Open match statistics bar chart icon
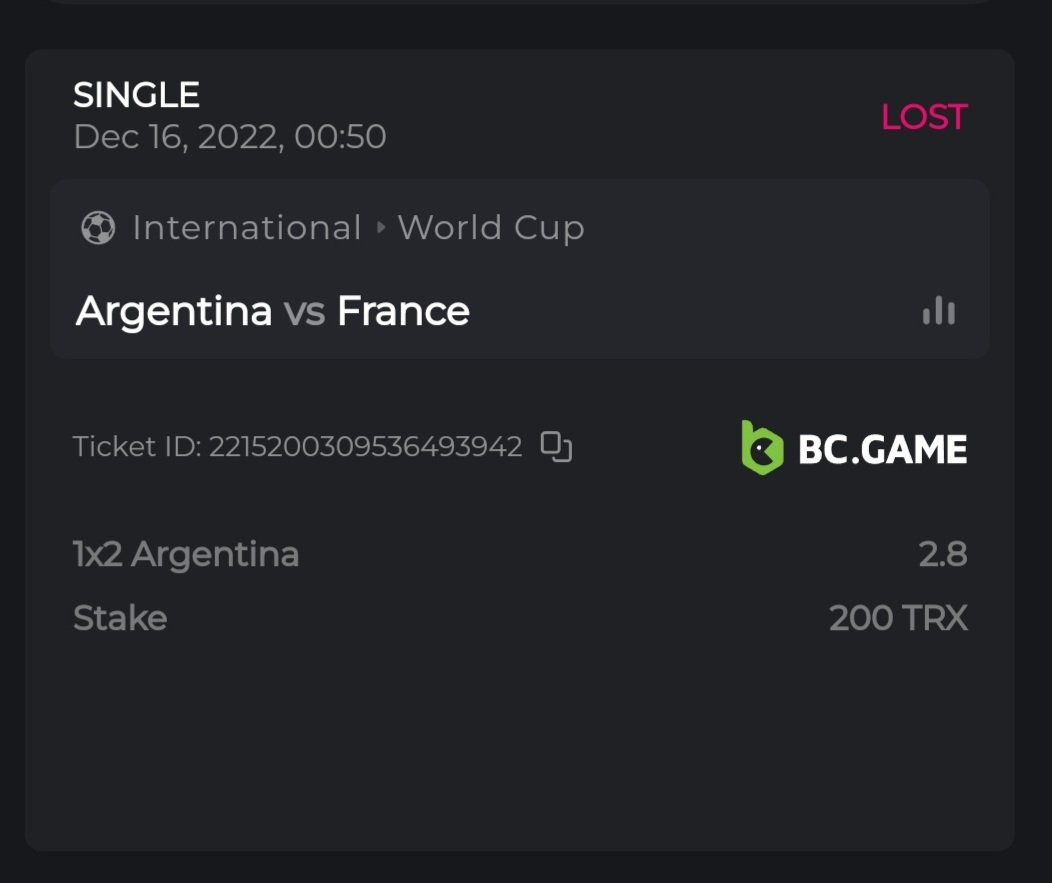1052x883 pixels. point(938,312)
